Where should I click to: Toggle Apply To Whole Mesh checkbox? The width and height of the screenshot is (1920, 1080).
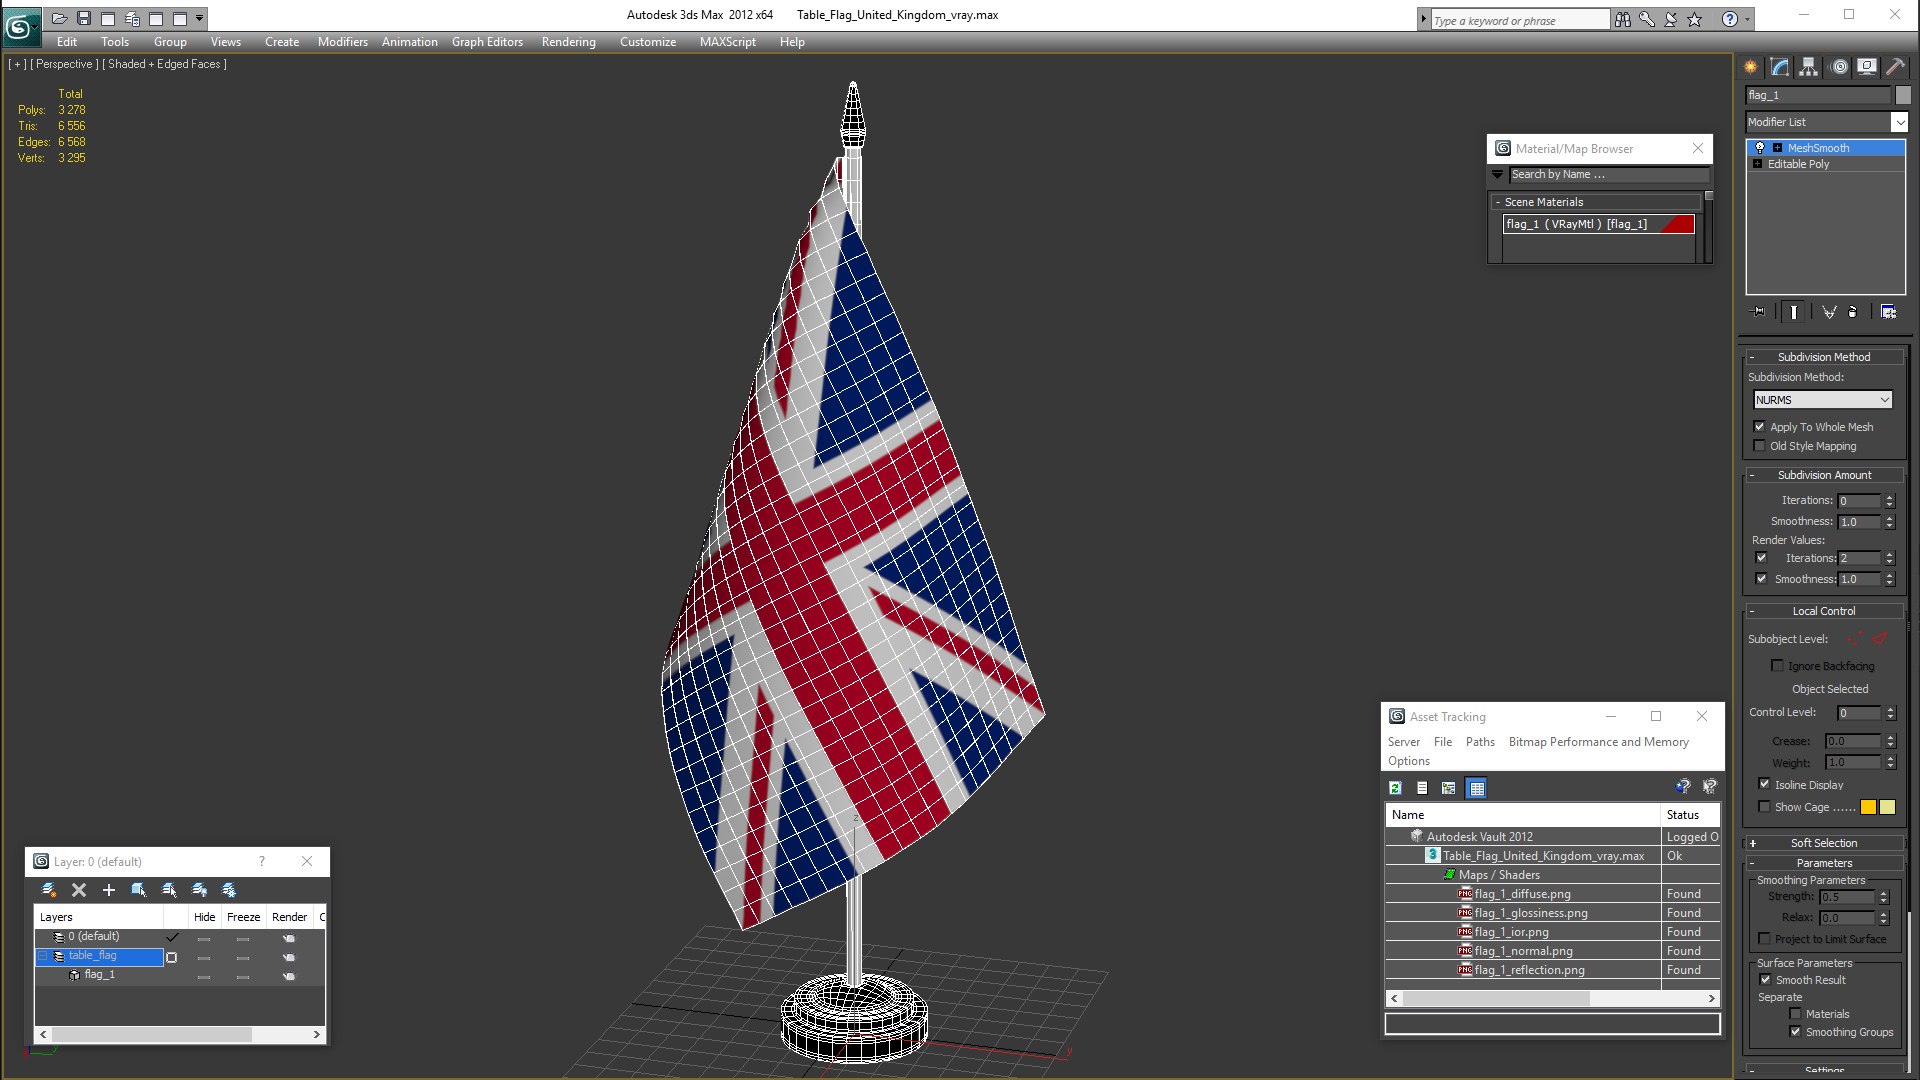[x=1760, y=427]
